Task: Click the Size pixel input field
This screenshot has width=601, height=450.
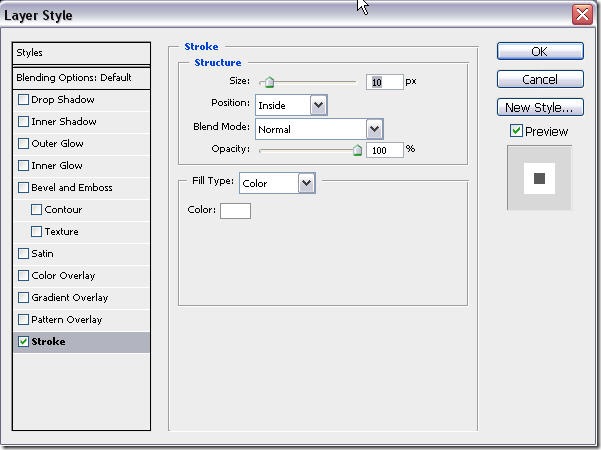Action: [384, 82]
